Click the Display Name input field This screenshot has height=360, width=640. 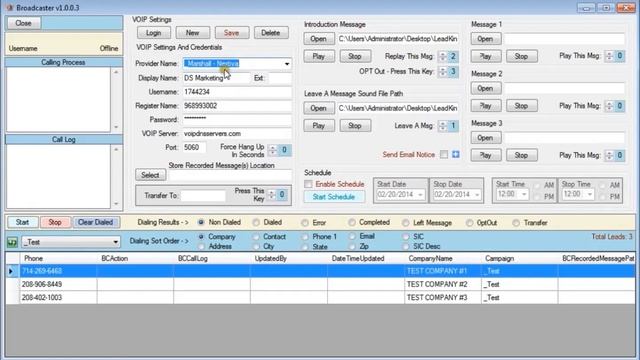217,78
